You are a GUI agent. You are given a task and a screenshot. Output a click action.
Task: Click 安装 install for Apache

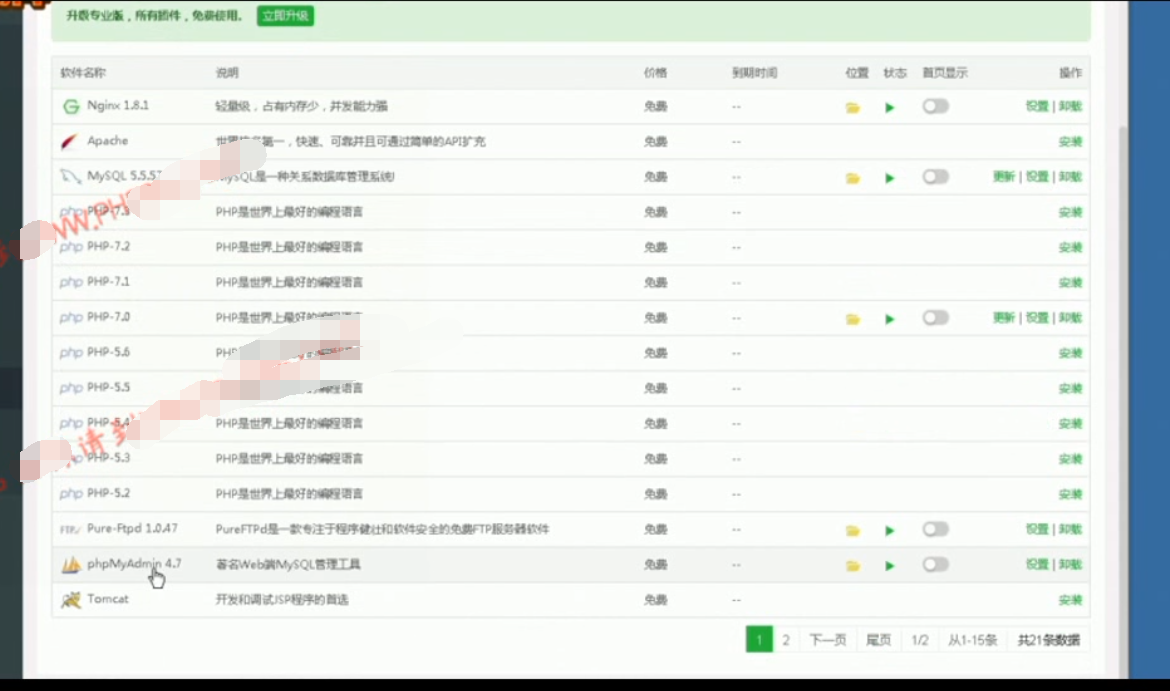point(1070,142)
